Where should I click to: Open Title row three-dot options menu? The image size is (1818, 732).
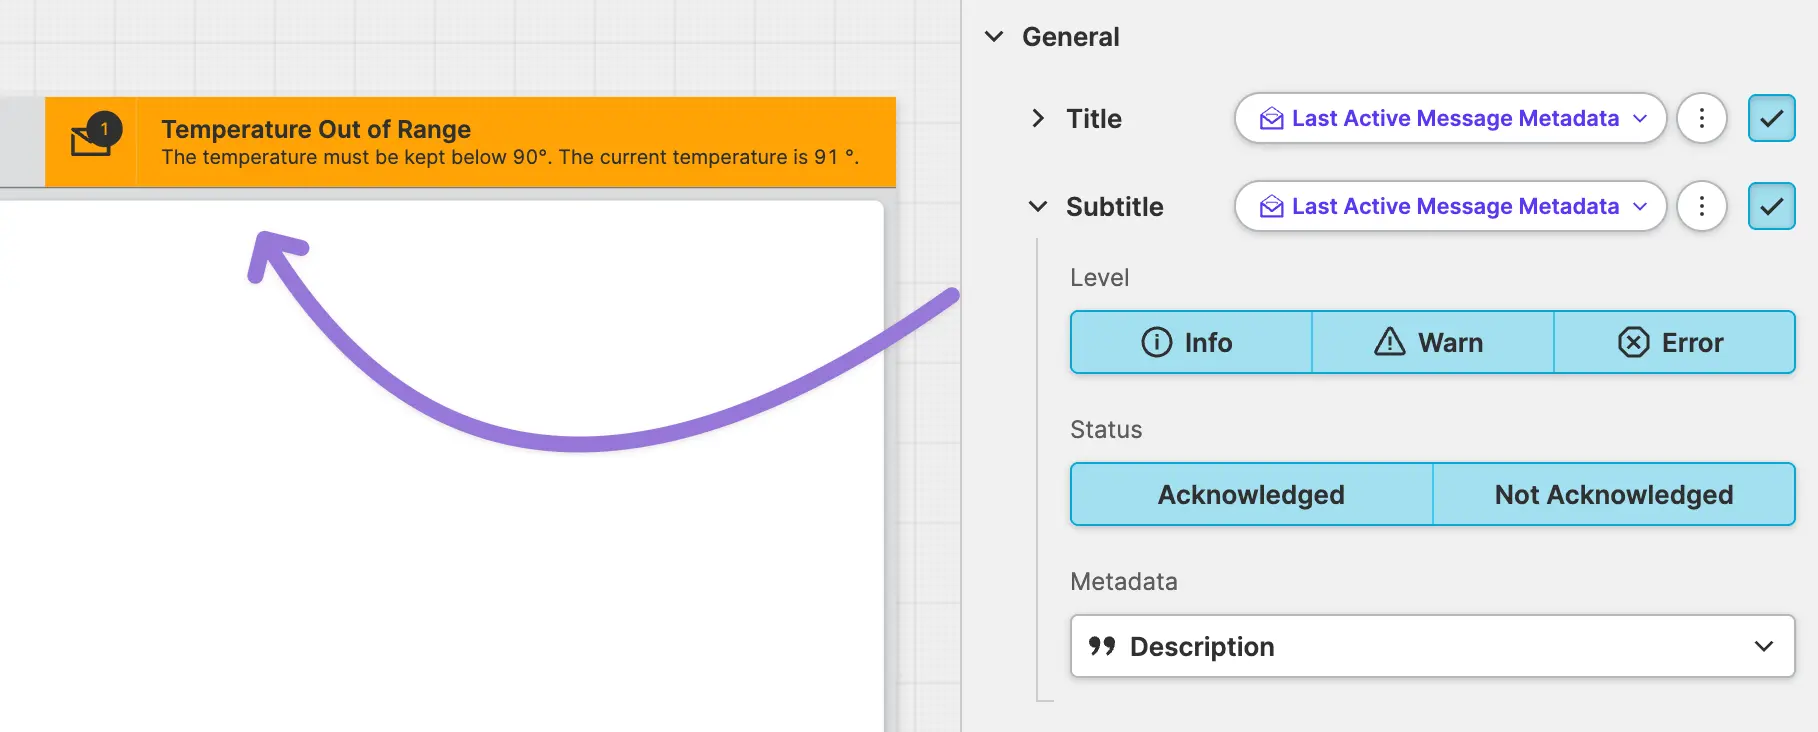1701,119
